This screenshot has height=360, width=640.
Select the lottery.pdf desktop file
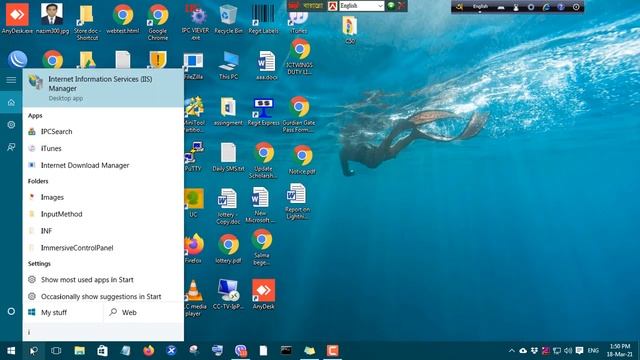click(228, 249)
